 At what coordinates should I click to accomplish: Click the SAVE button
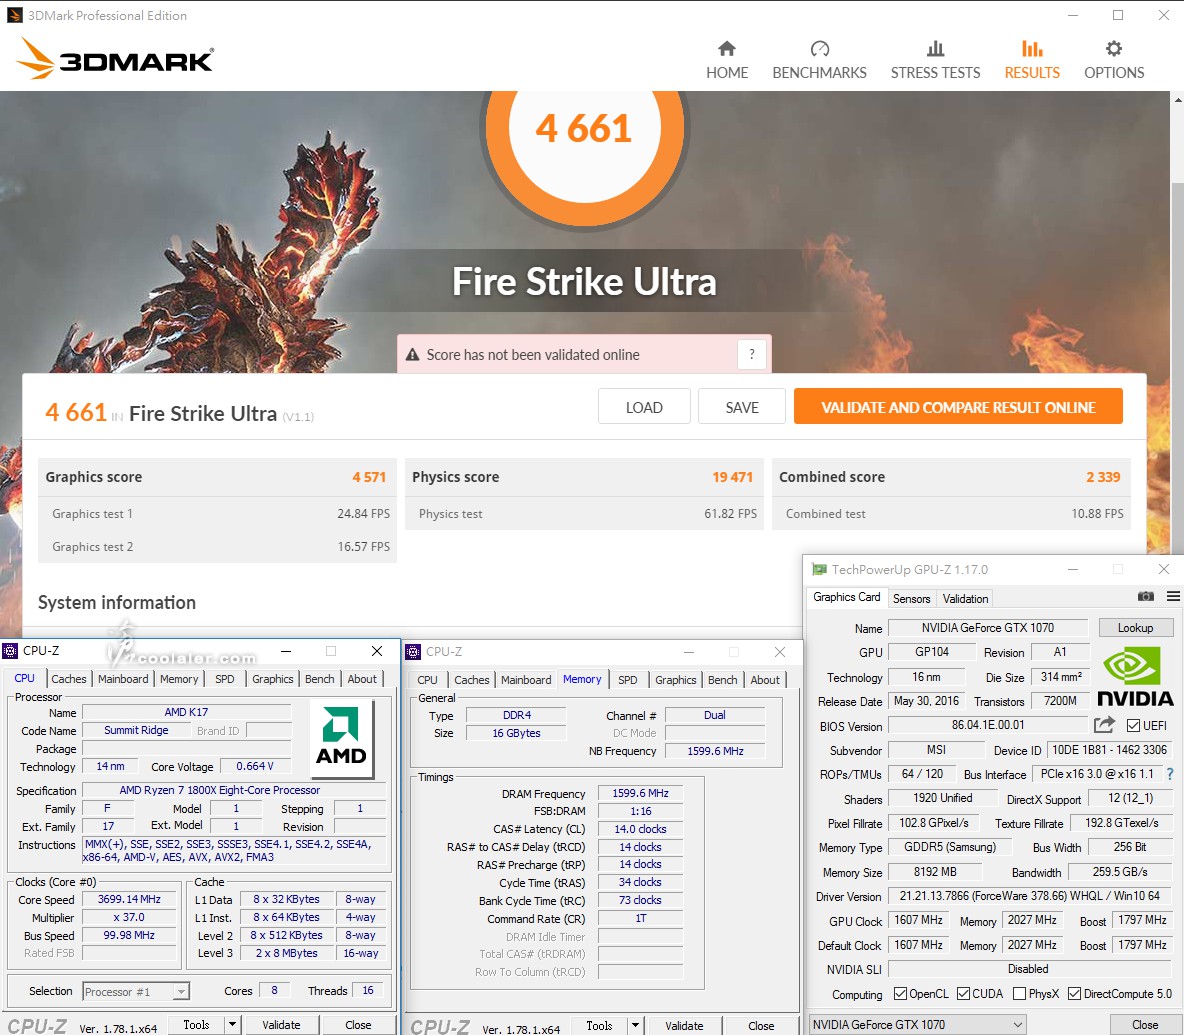742,407
